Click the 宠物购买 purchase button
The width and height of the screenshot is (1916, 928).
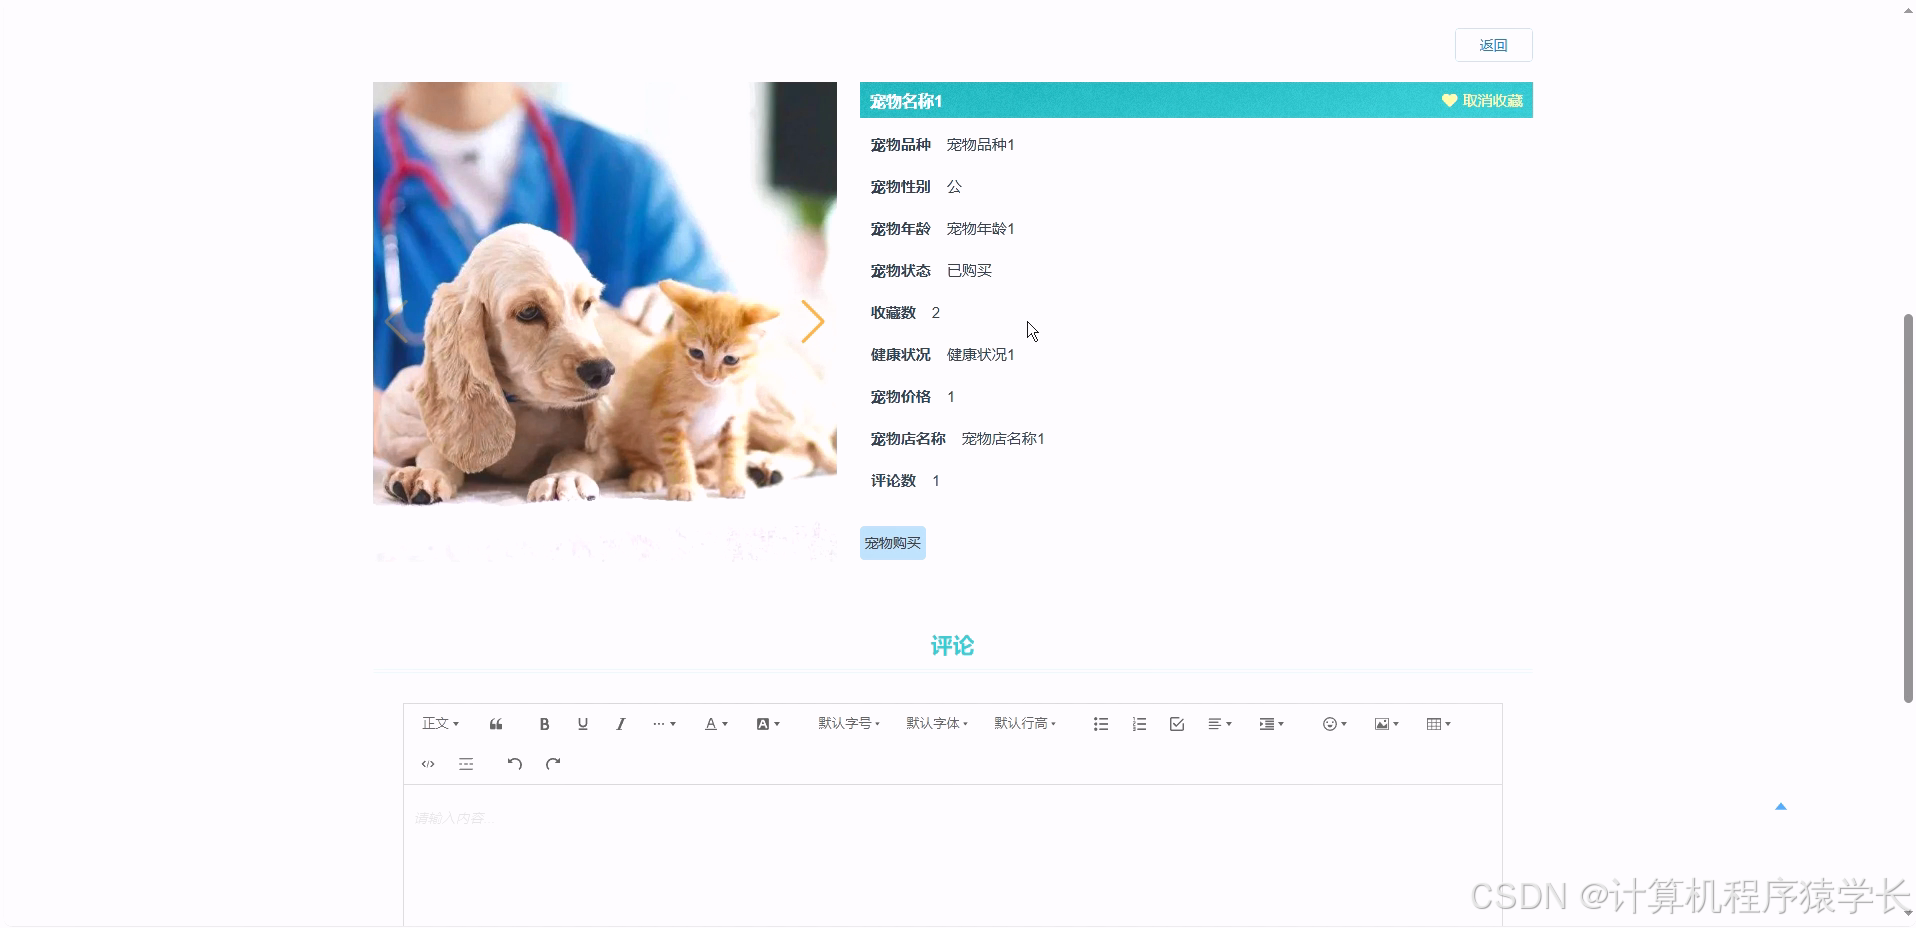click(x=892, y=543)
